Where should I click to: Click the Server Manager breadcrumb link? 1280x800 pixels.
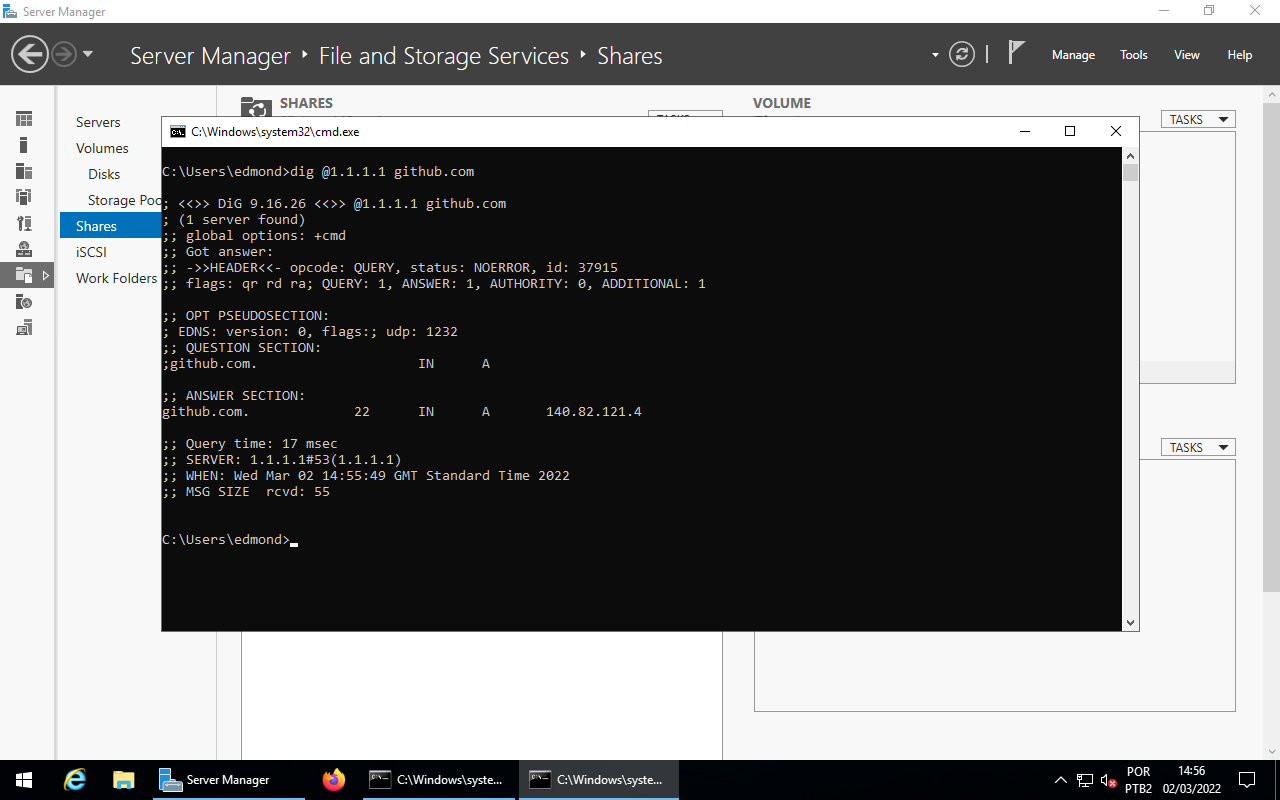210,56
